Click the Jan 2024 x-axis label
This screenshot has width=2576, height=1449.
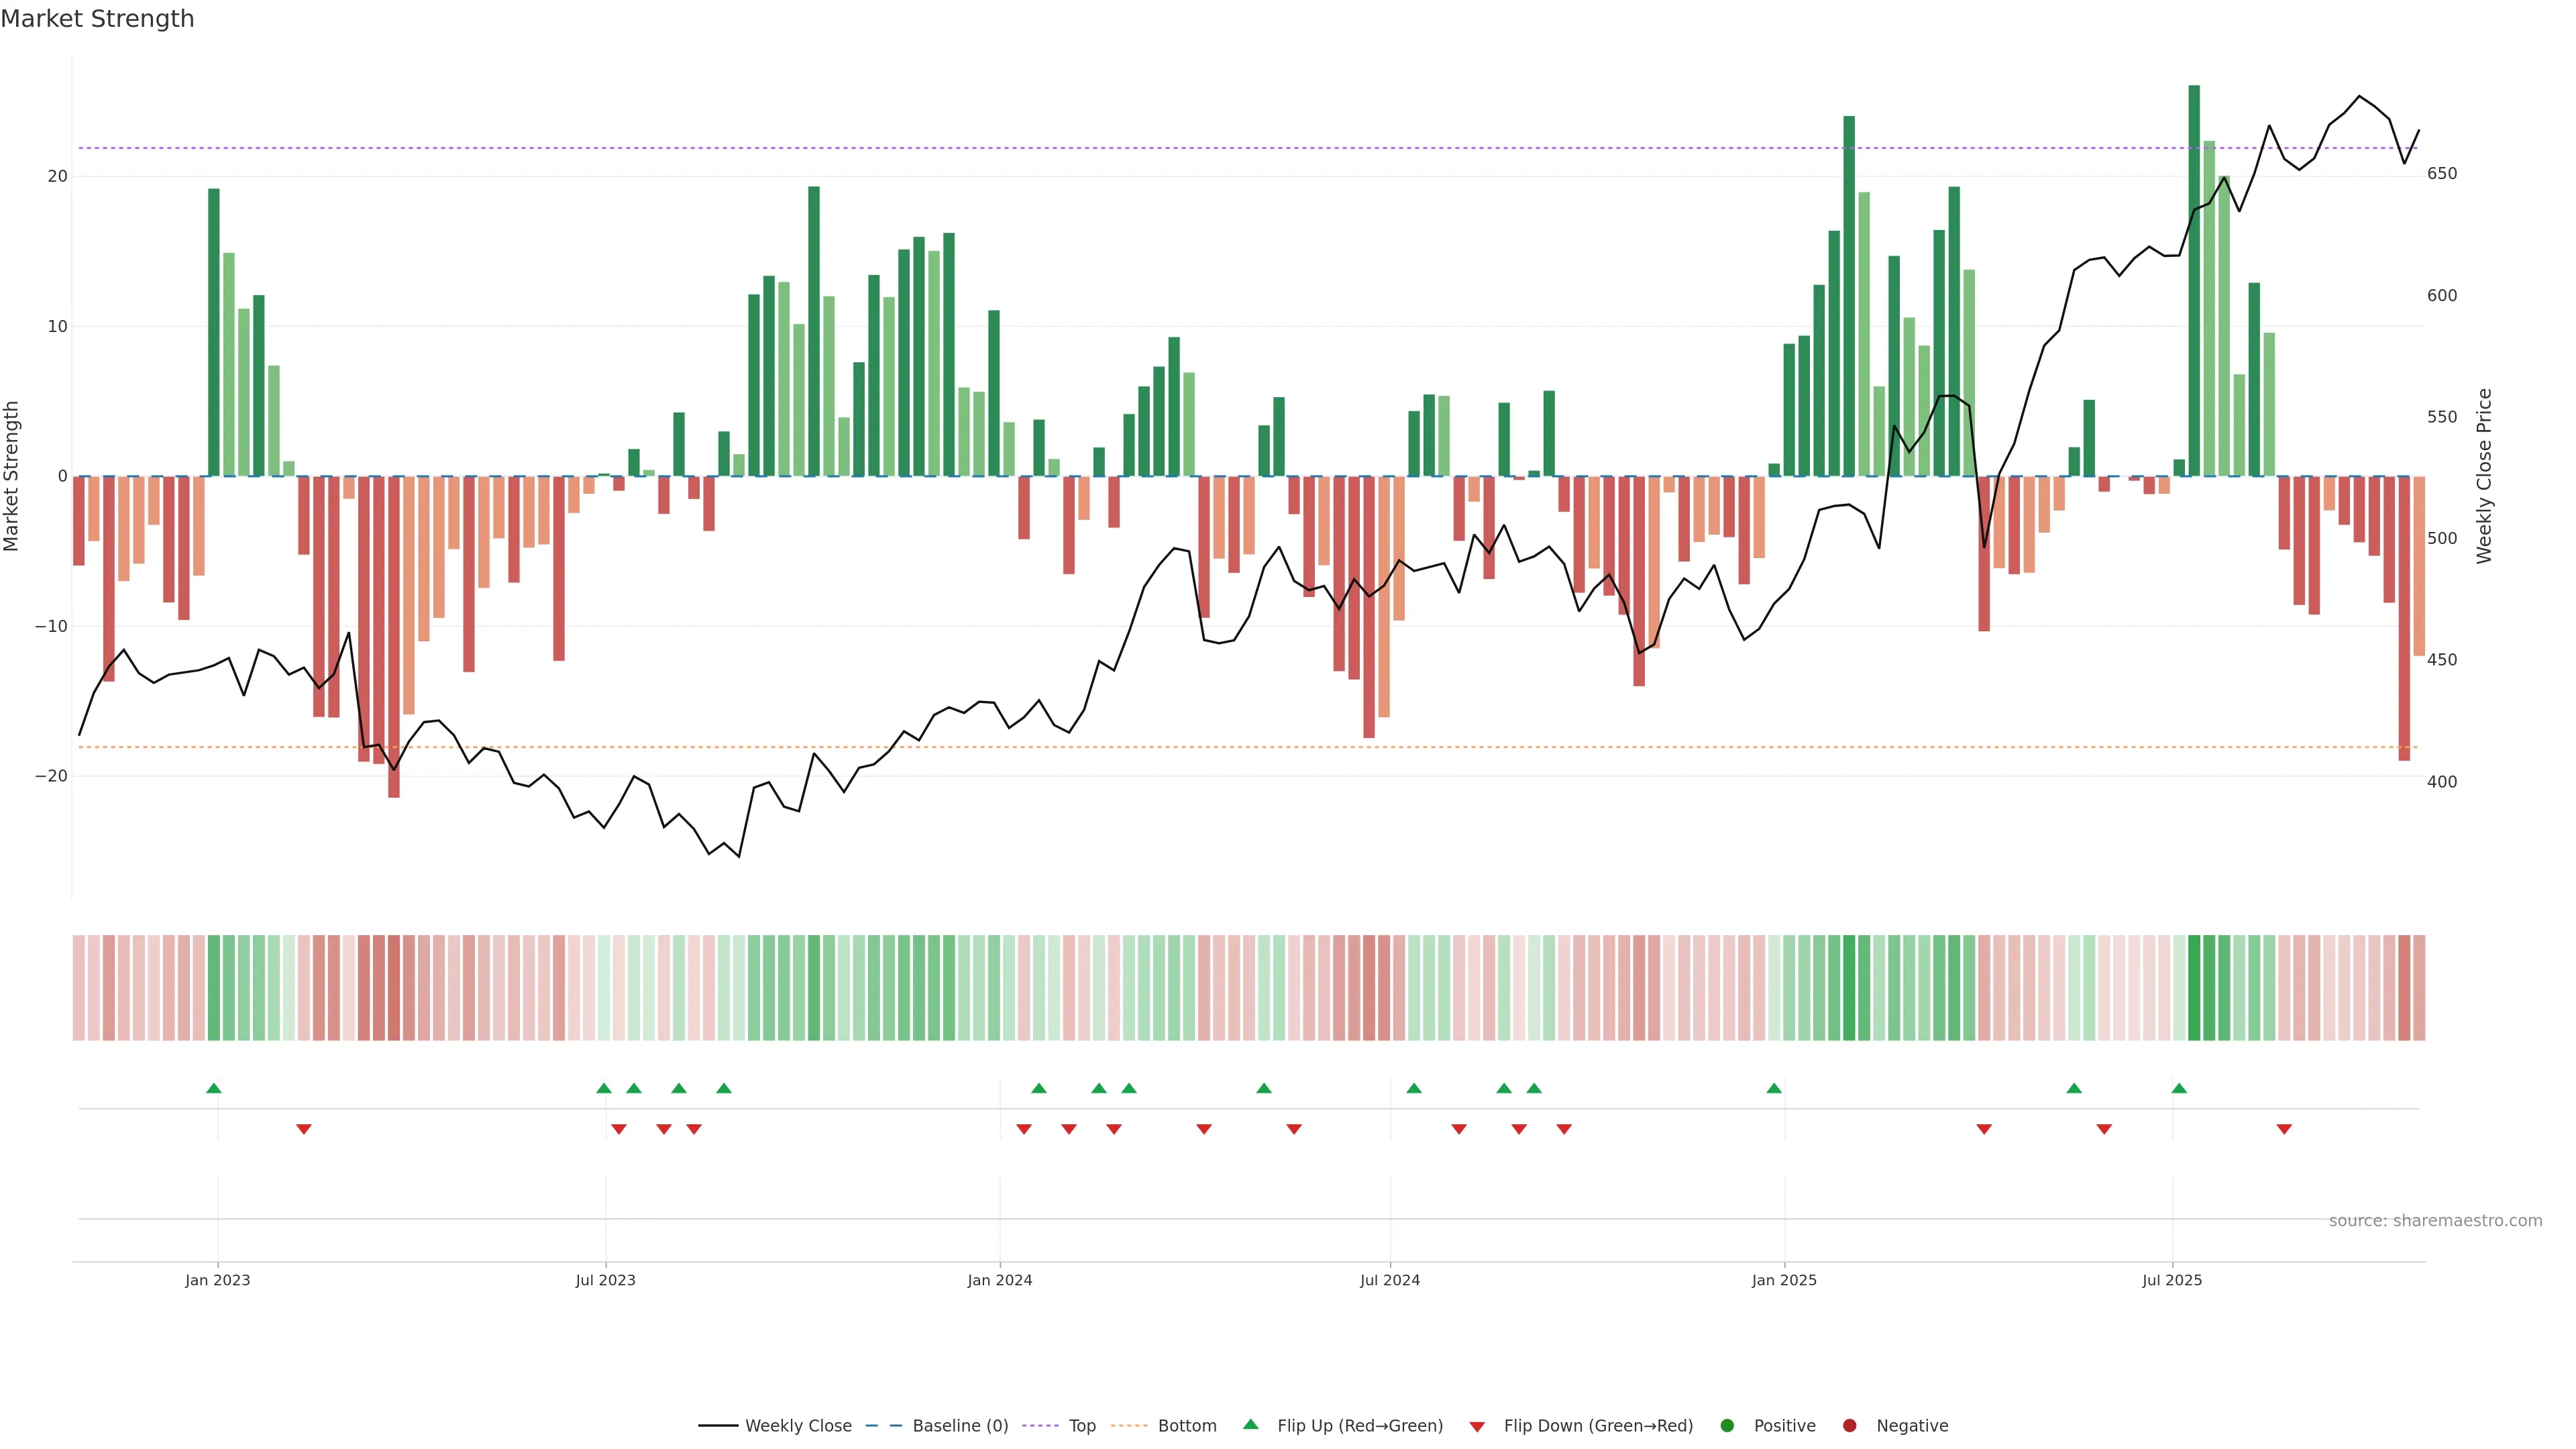click(1000, 1280)
